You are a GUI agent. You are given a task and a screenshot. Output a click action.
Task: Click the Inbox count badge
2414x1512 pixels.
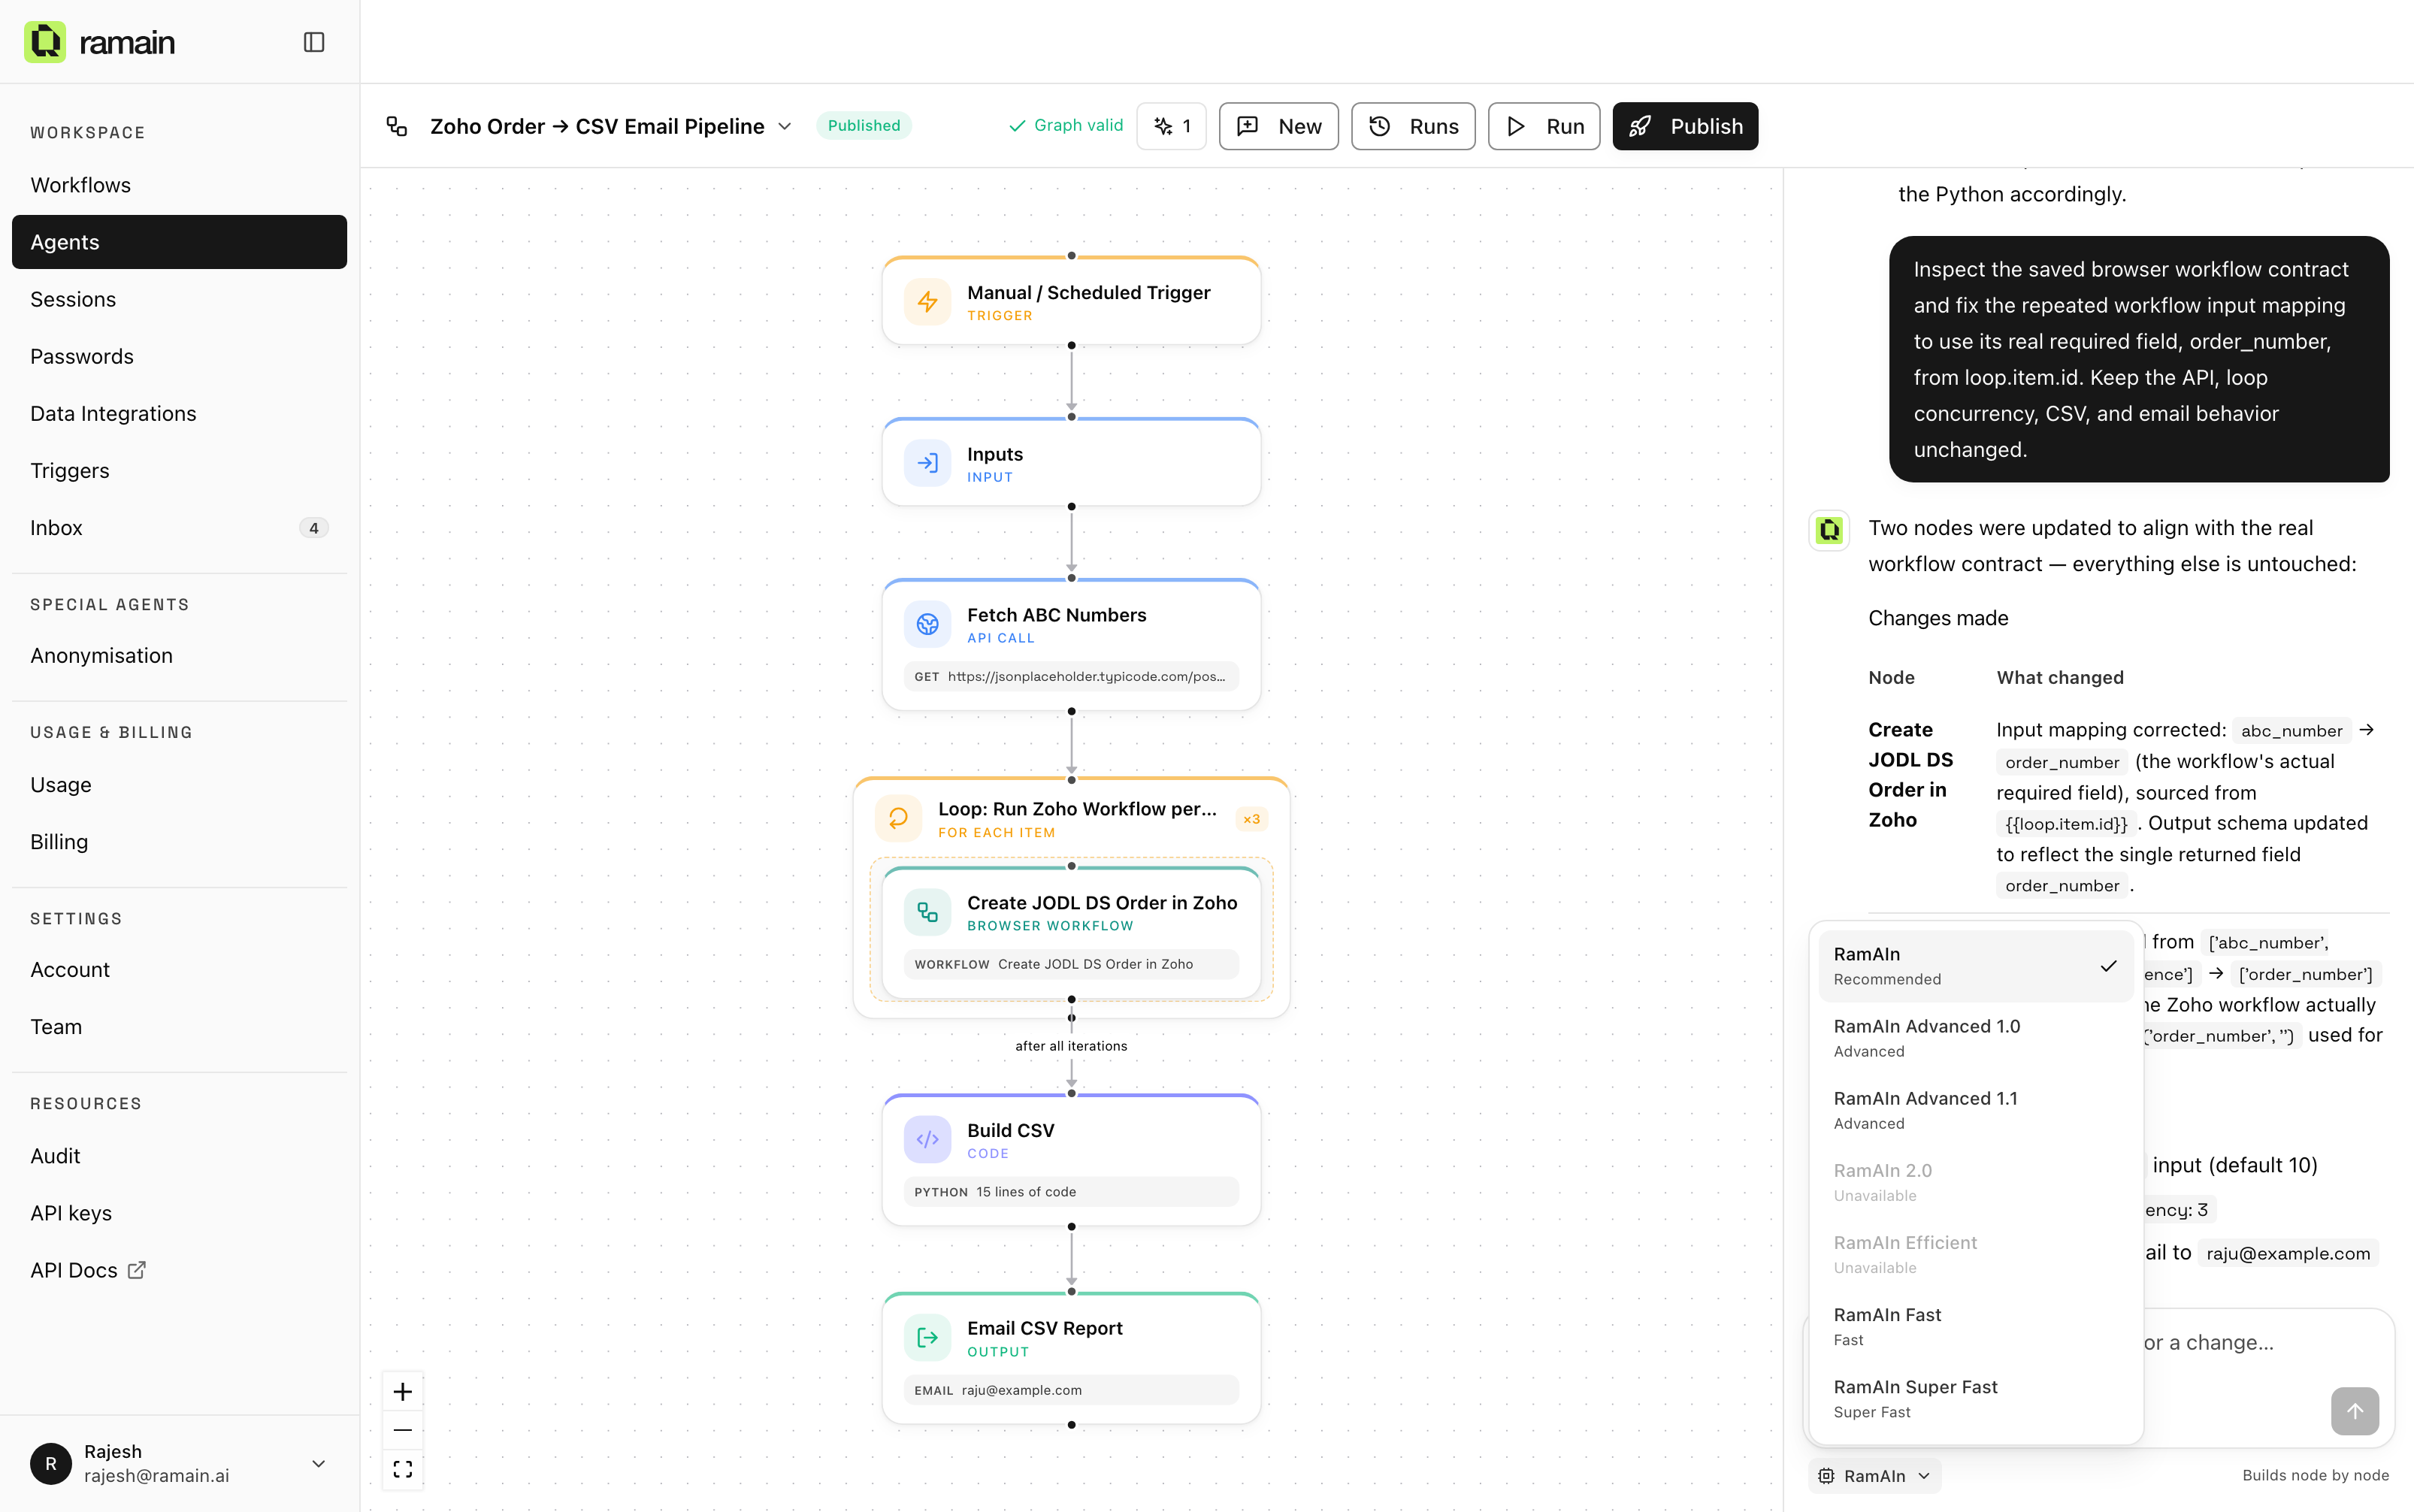coord(314,528)
